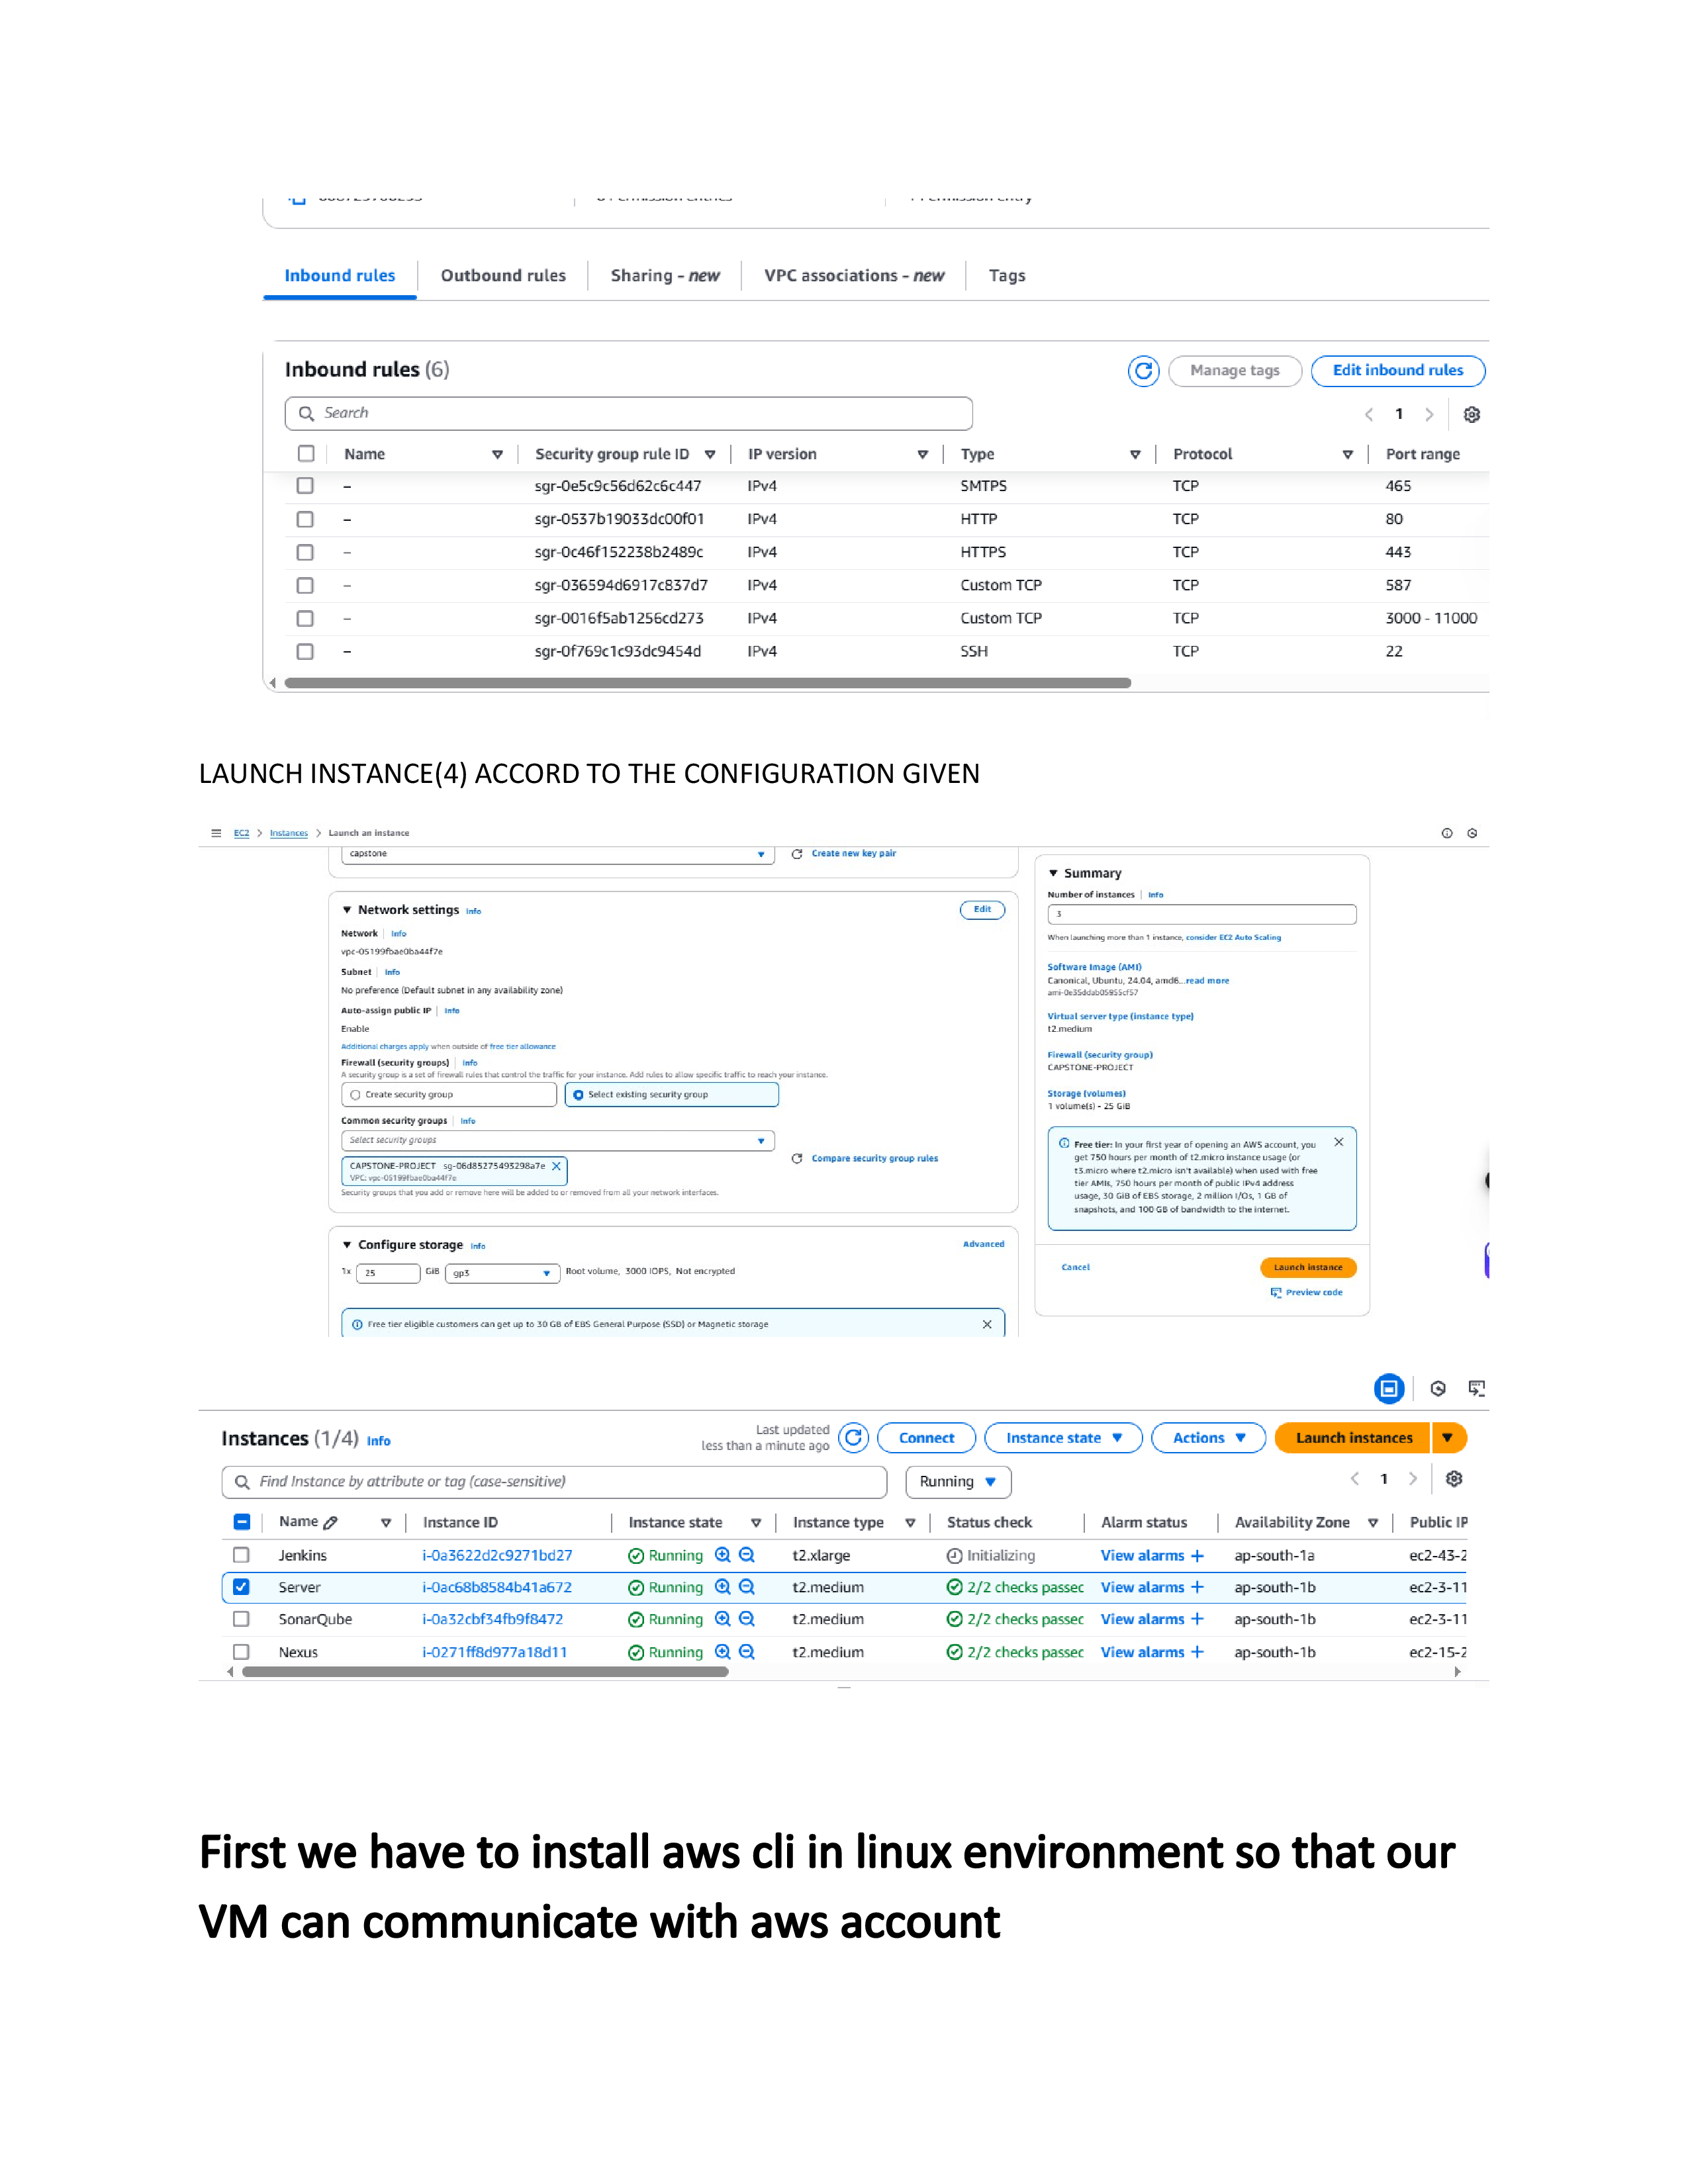Viewport: 1688px width, 2184px height.
Task: Dismiss the Free tier info box in Summary
Action: coord(1339,1142)
